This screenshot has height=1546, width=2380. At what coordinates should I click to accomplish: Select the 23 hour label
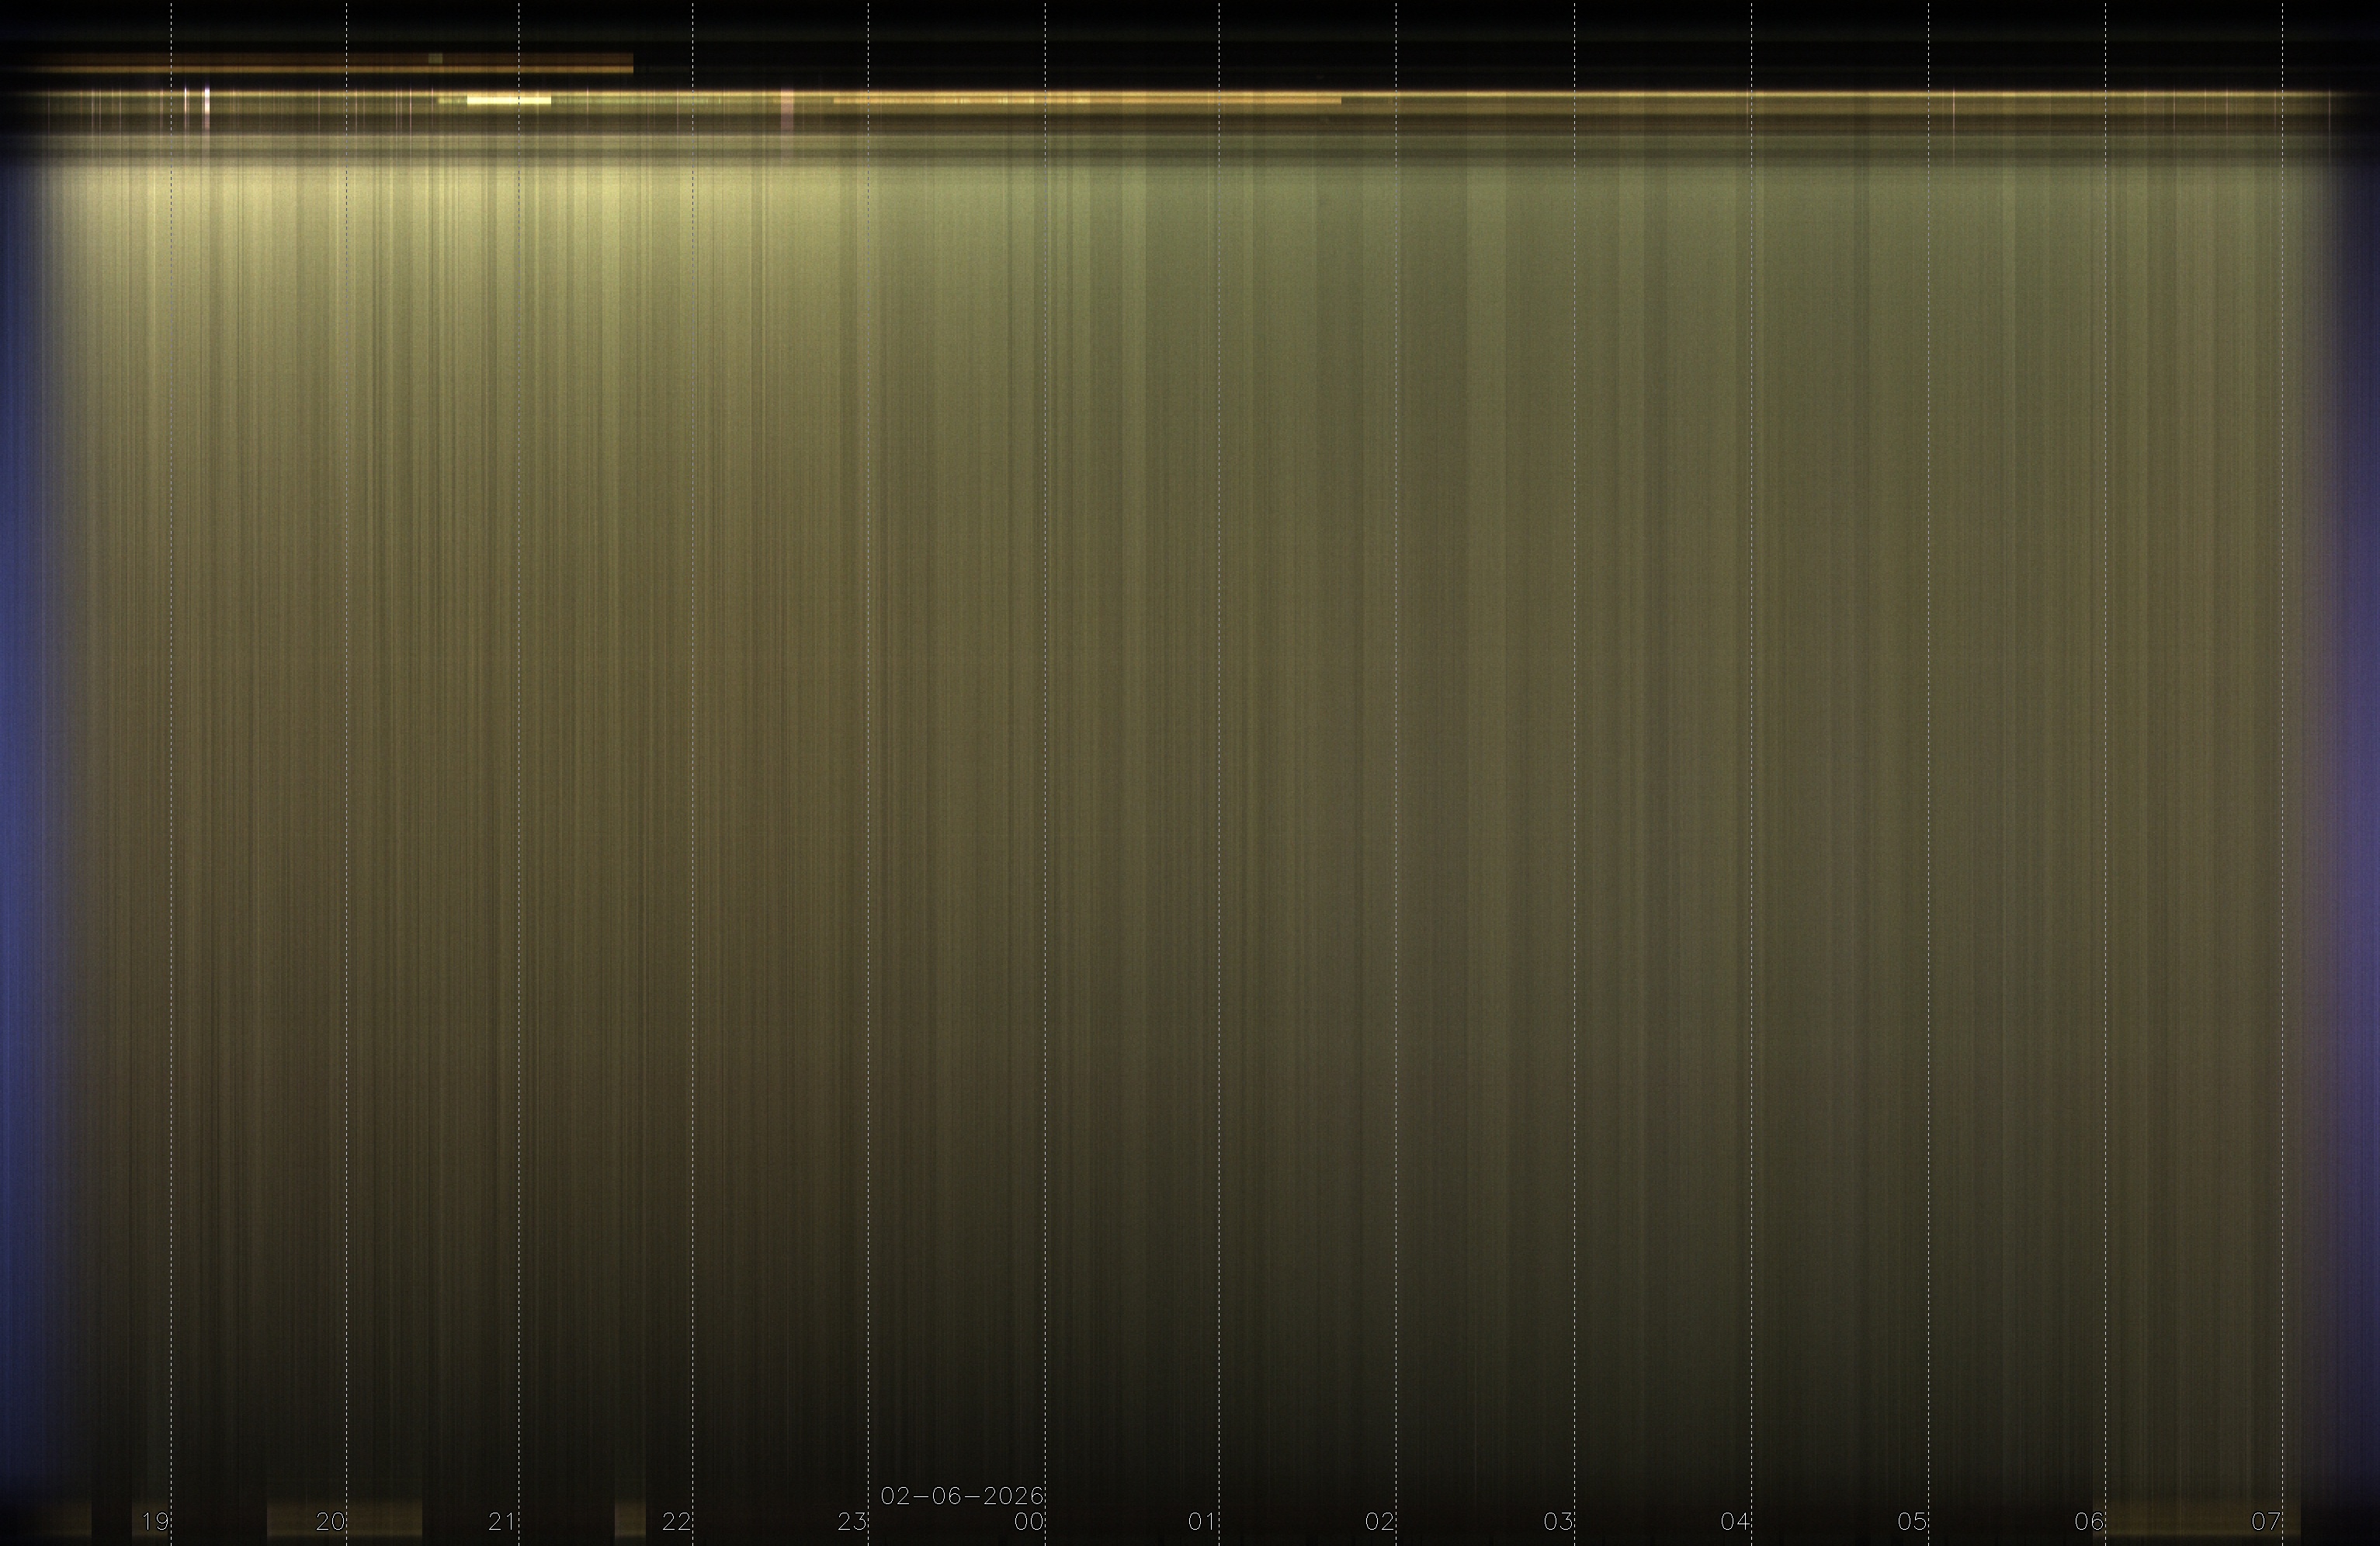pos(852,1521)
